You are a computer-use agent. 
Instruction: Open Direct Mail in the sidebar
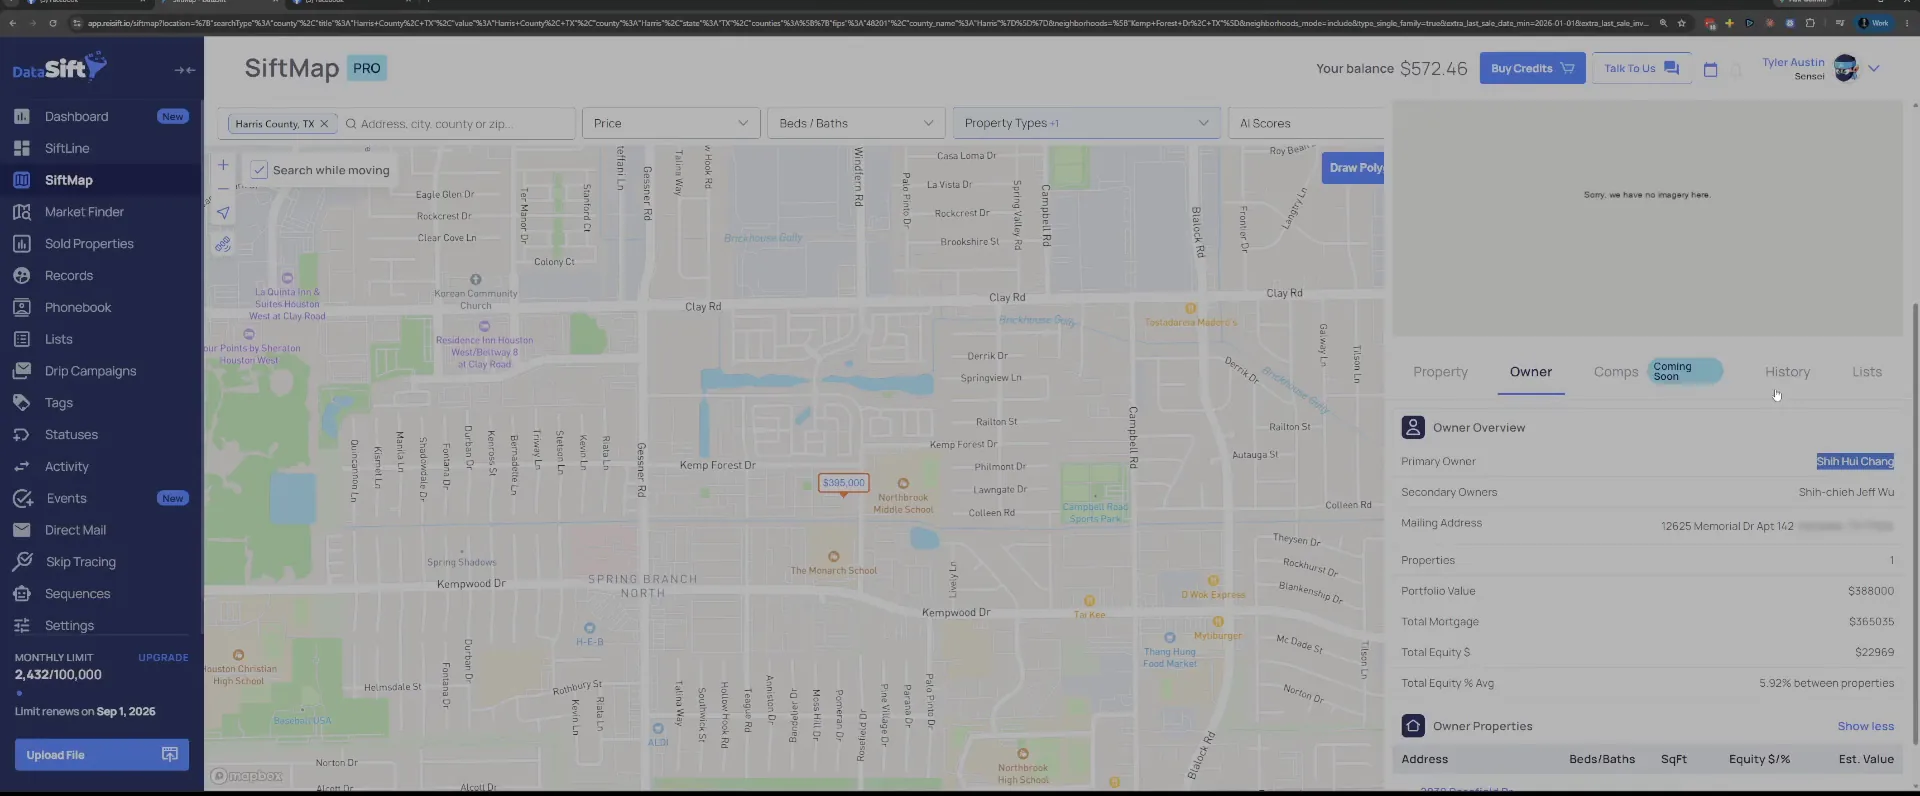point(75,530)
